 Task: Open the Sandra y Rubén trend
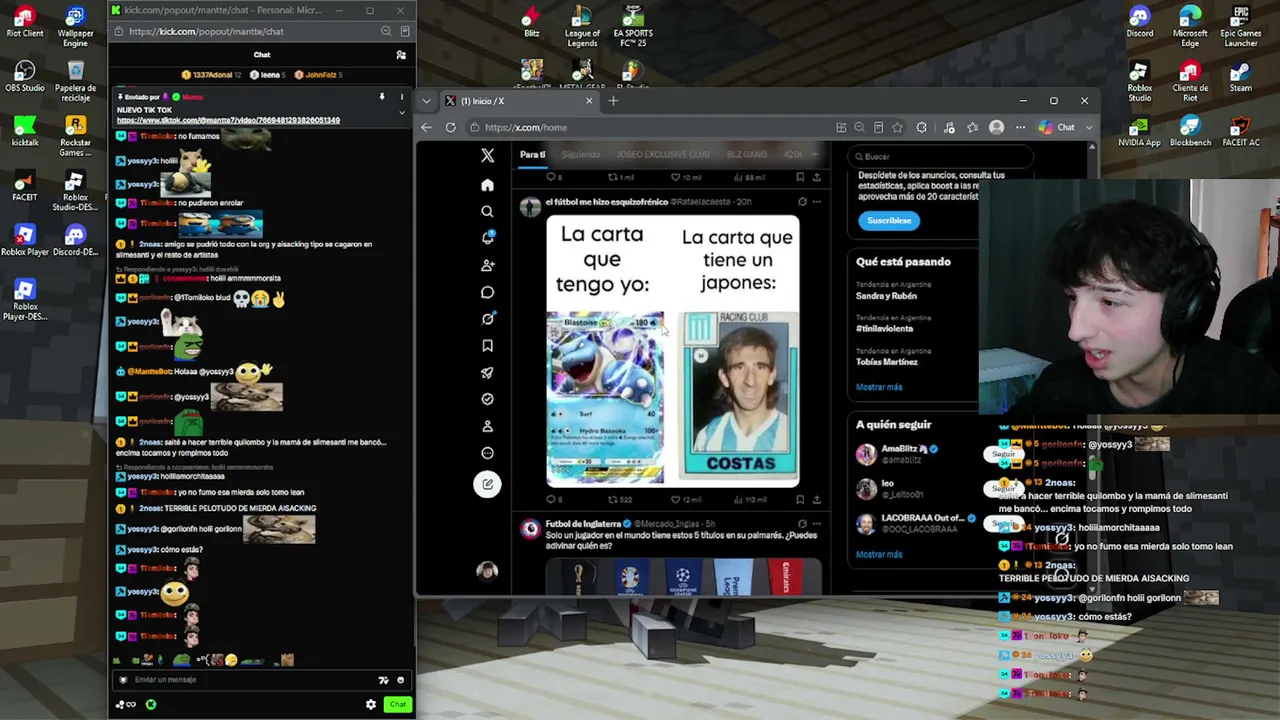[x=886, y=296]
